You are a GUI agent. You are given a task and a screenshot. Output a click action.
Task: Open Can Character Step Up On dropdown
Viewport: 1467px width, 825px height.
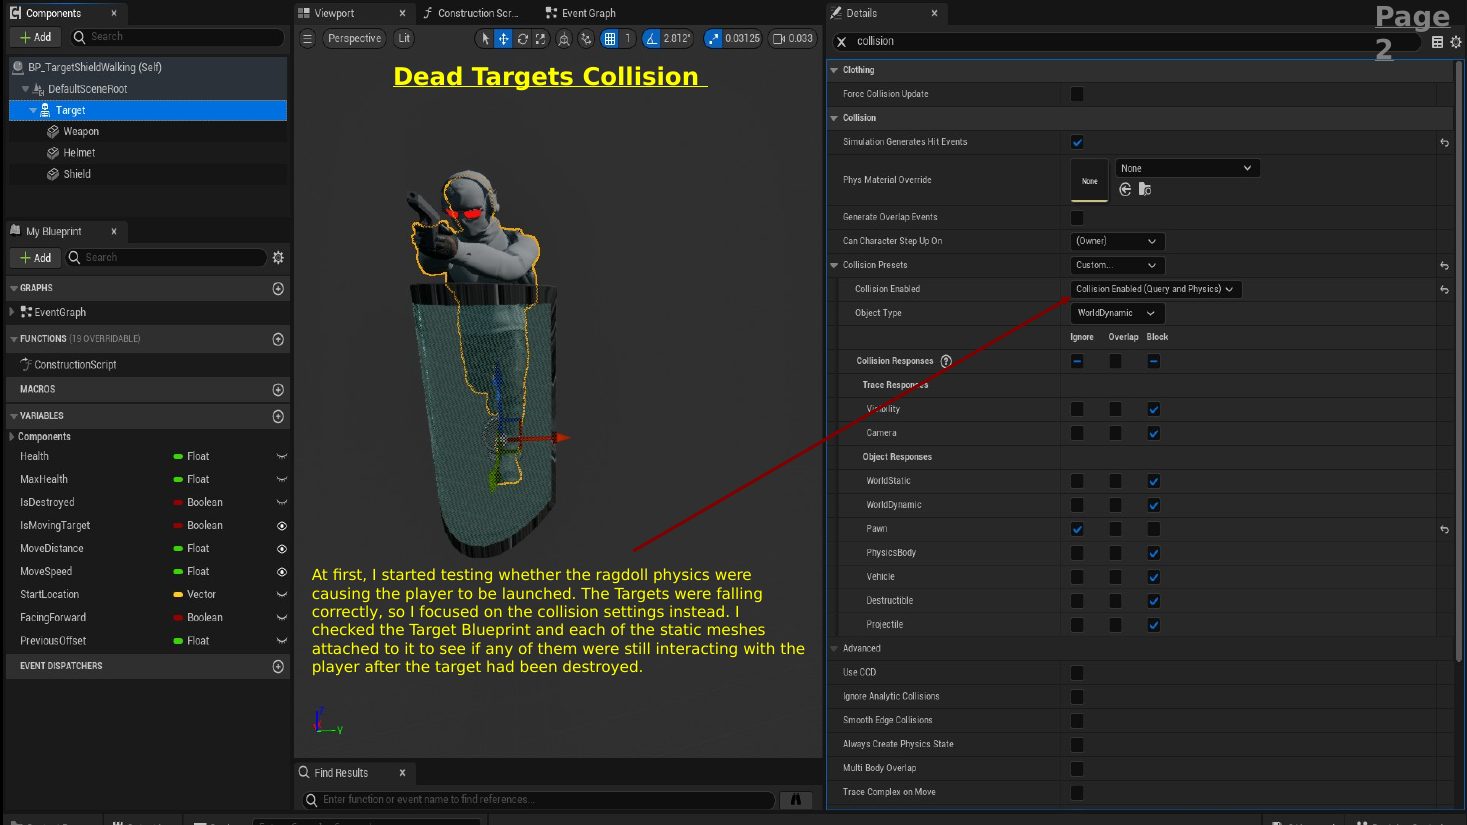coord(1117,241)
